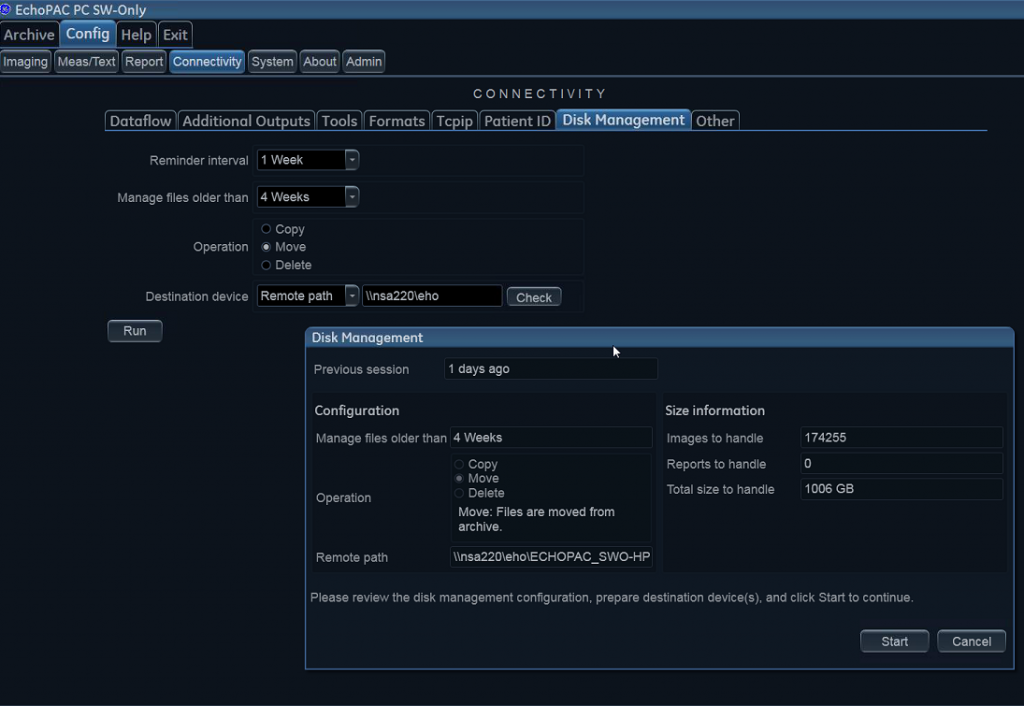The image size is (1024, 706).
Task: Expand the Destination device dropdown arrow
Action: (x=352, y=296)
